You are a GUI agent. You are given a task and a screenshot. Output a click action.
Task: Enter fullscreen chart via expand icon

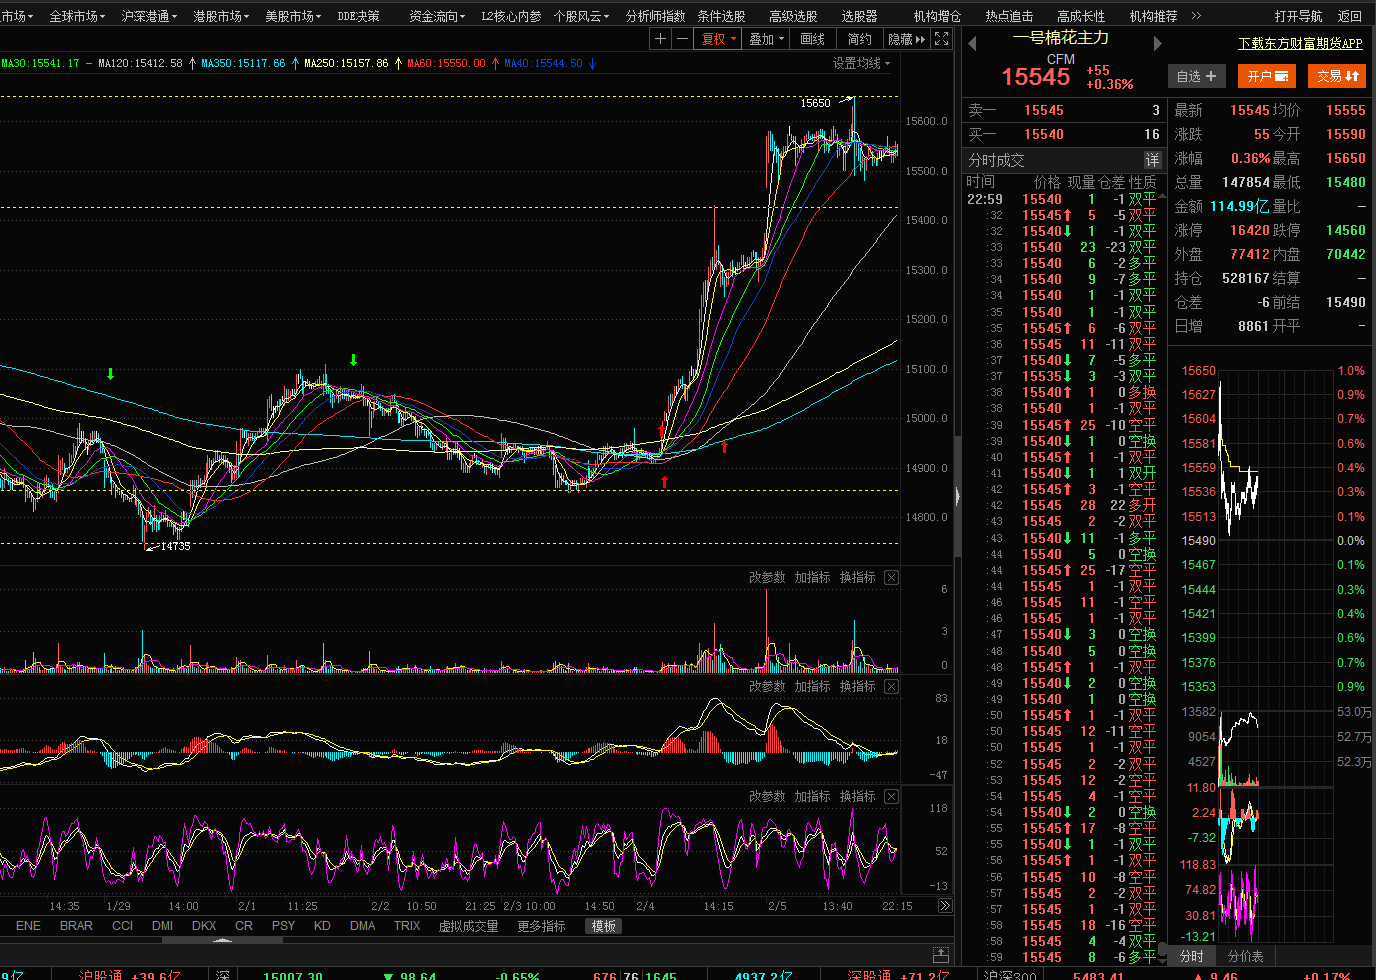pos(941,39)
